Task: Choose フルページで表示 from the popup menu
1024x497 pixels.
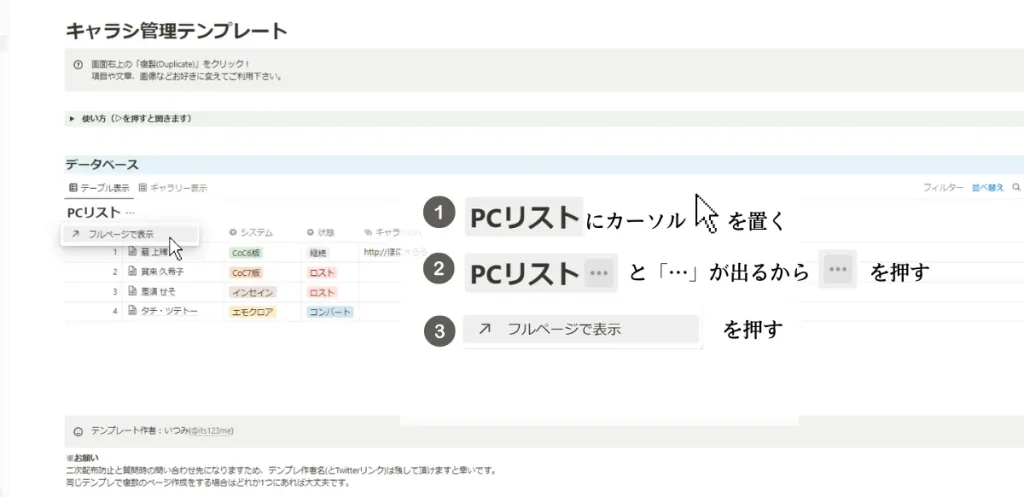Action: click(130, 234)
